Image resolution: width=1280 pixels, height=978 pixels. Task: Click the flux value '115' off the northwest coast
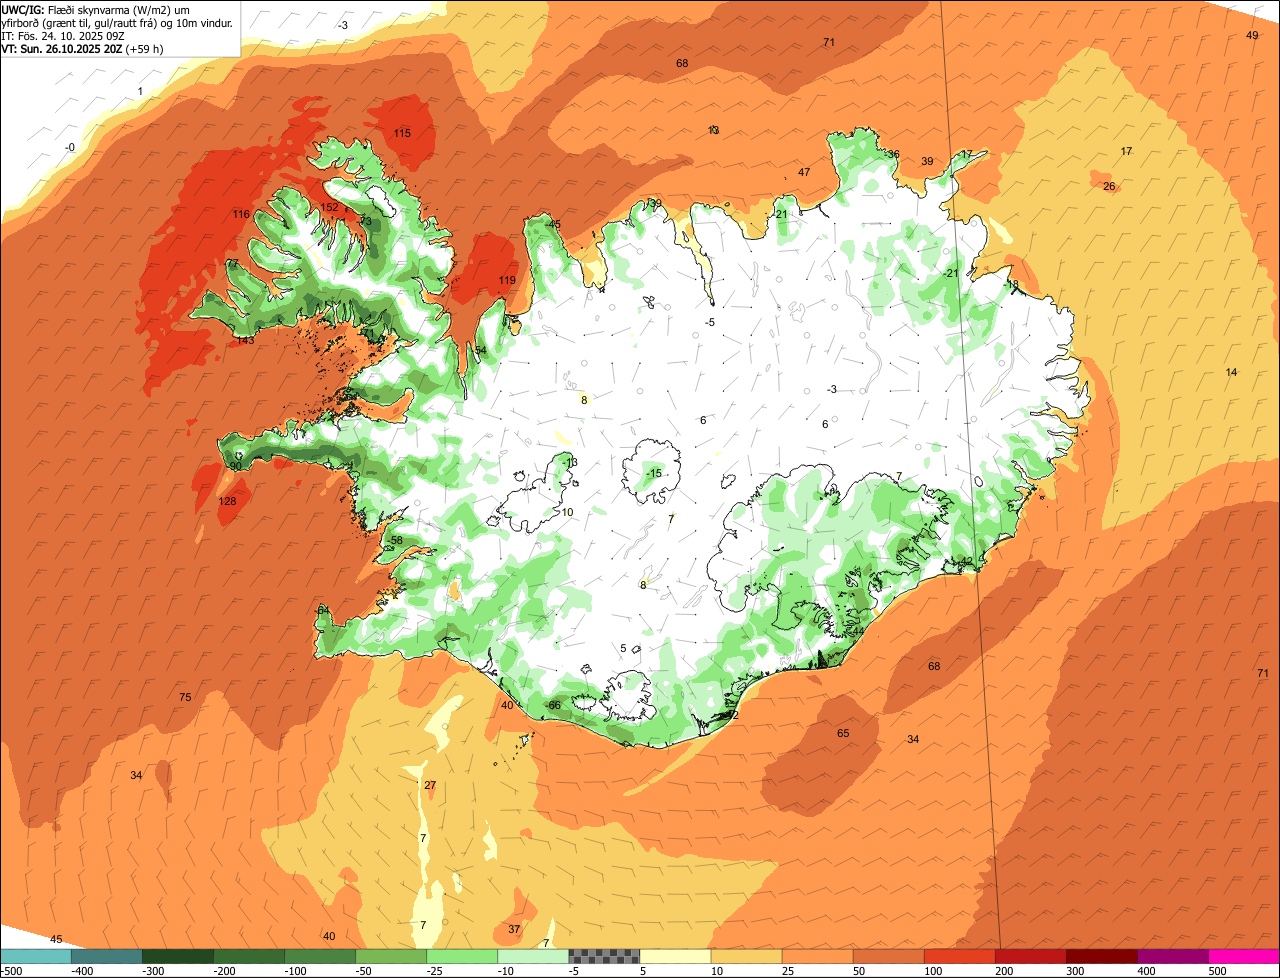coord(402,133)
